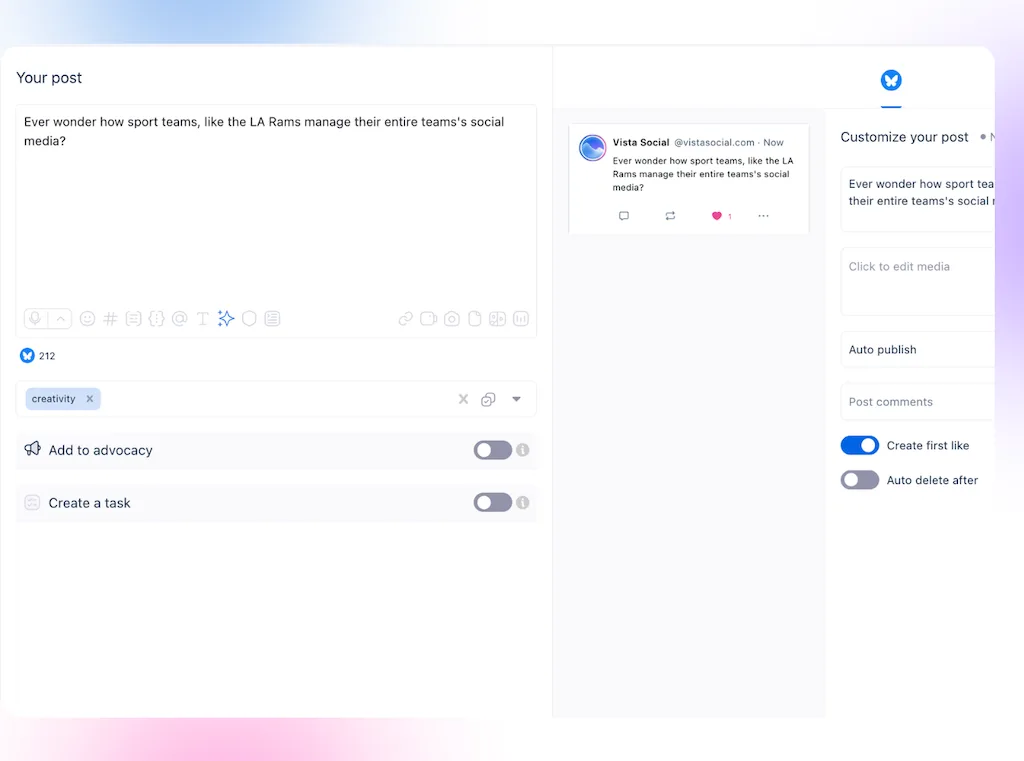Click the repost icon in post preview
The width and height of the screenshot is (1024, 761).
click(670, 216)
